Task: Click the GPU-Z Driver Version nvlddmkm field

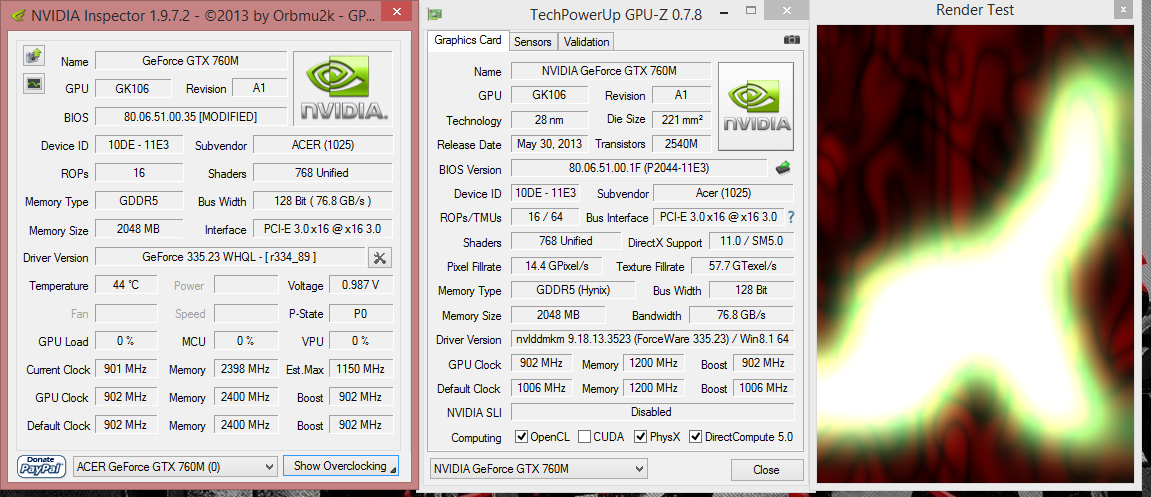Action: (653, 340)
